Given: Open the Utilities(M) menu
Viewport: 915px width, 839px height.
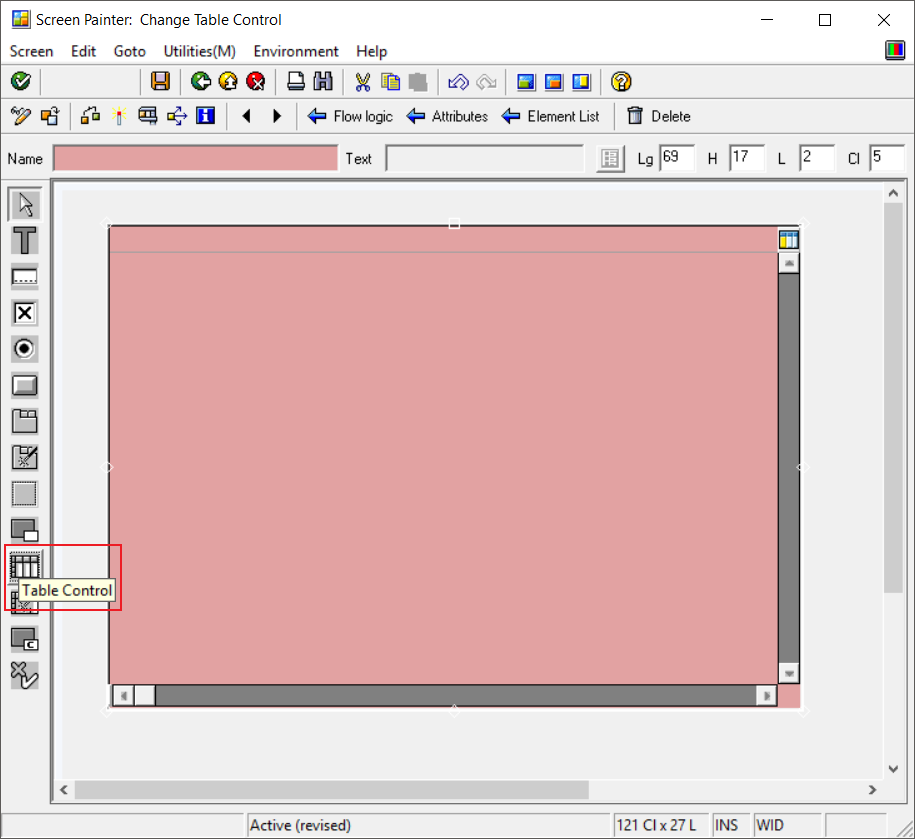Looking at the screenshot, I should click(x=200, y=51).
